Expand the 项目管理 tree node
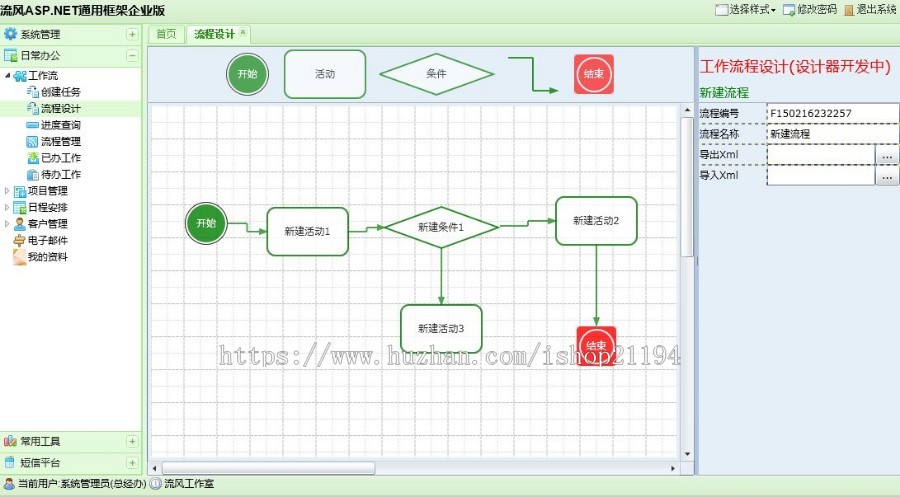Viewport: 900px width, 497px height. 7,191
